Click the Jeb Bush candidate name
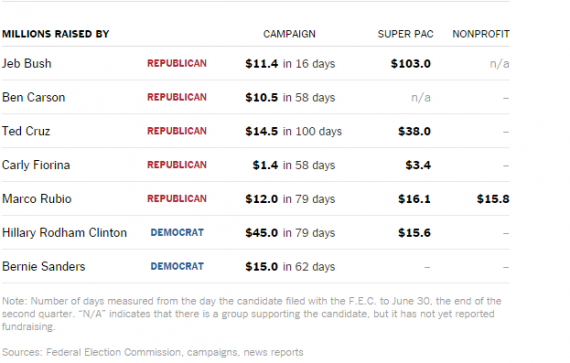This screenshot has height=363, width=570. (27, 64)
